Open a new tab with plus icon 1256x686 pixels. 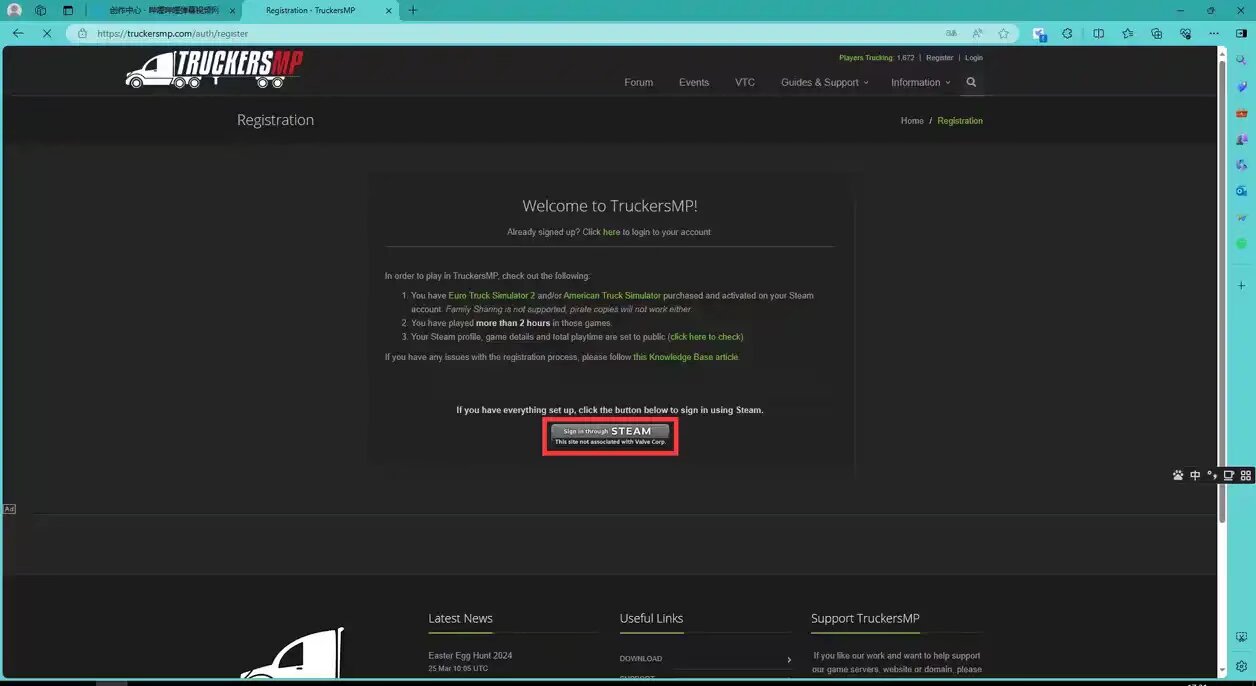pyautogui.click(x=413, y=10)
